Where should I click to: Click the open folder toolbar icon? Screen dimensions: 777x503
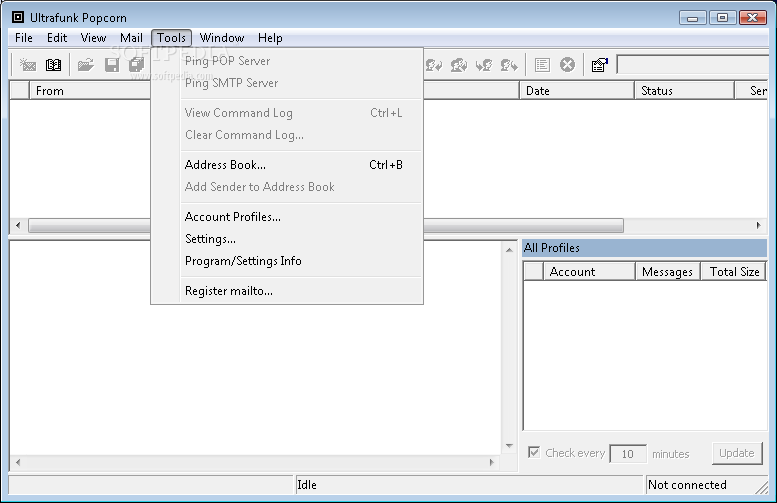tap(86, 65)
